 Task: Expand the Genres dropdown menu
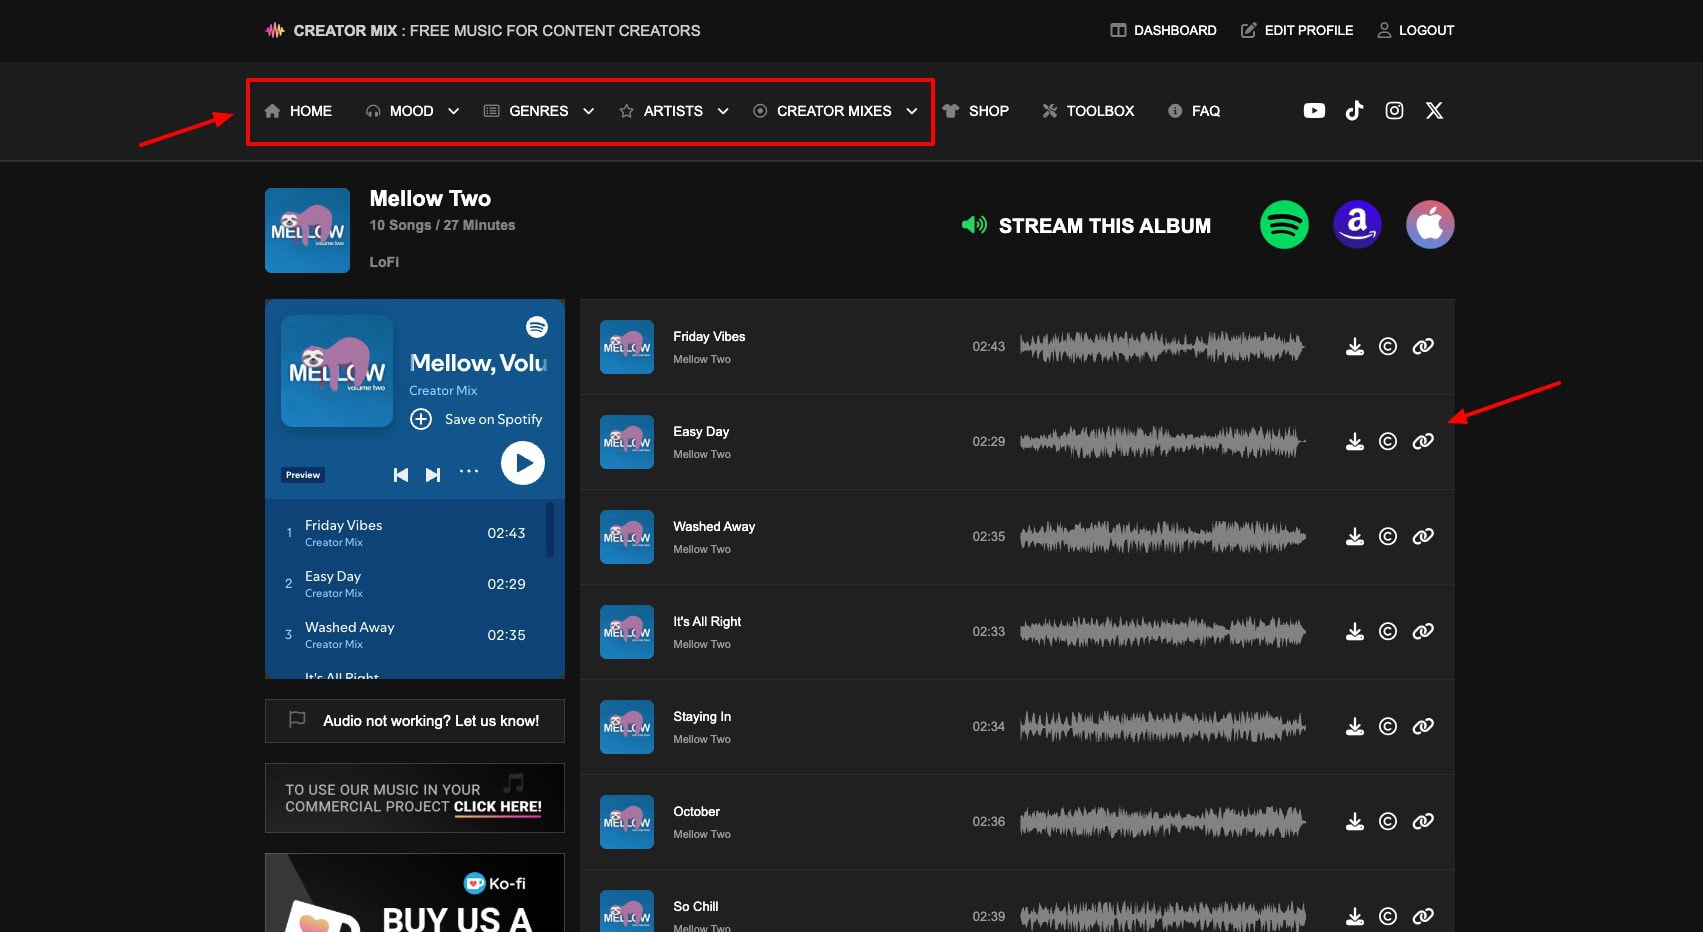538,111
